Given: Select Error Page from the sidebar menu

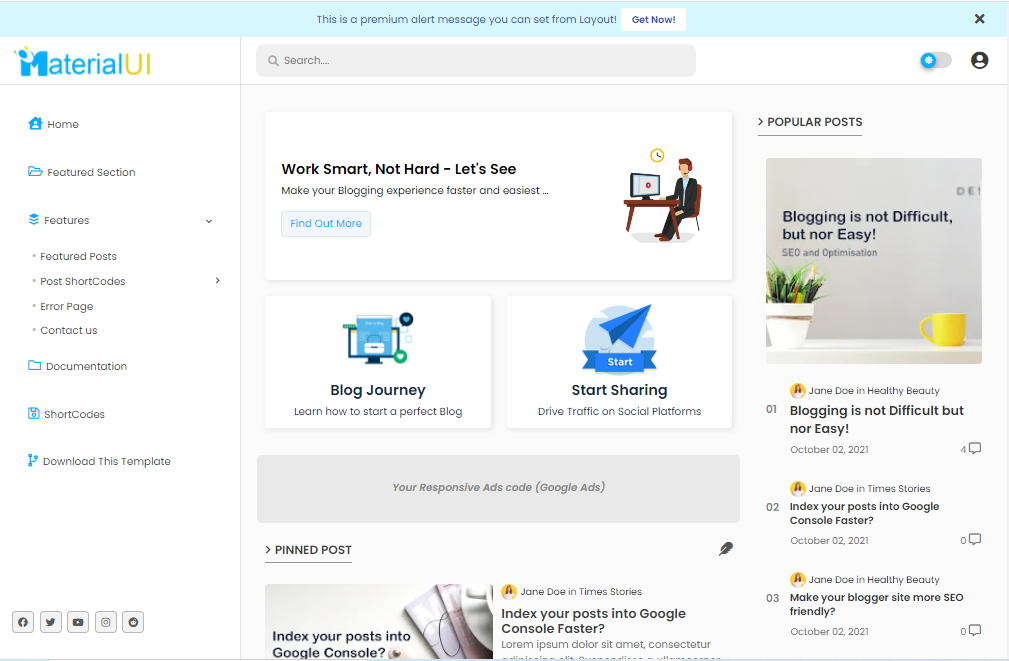Looking at the screenshot, I should tap(67, 306).
